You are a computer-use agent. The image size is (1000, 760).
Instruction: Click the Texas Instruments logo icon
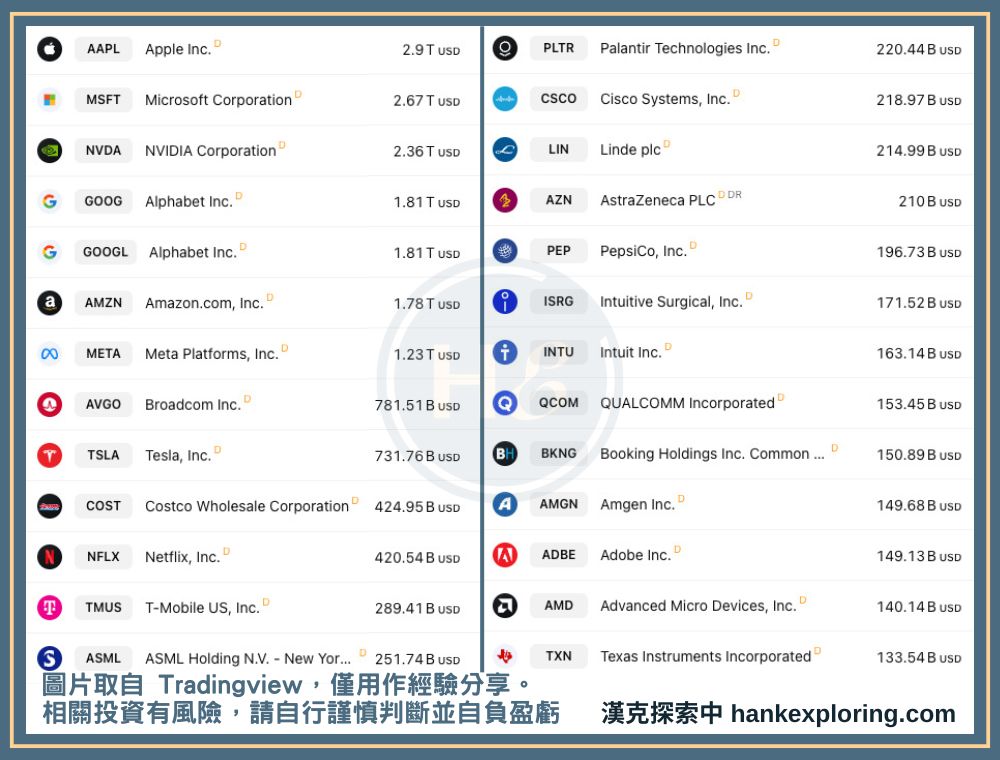[x=505, y=656]
